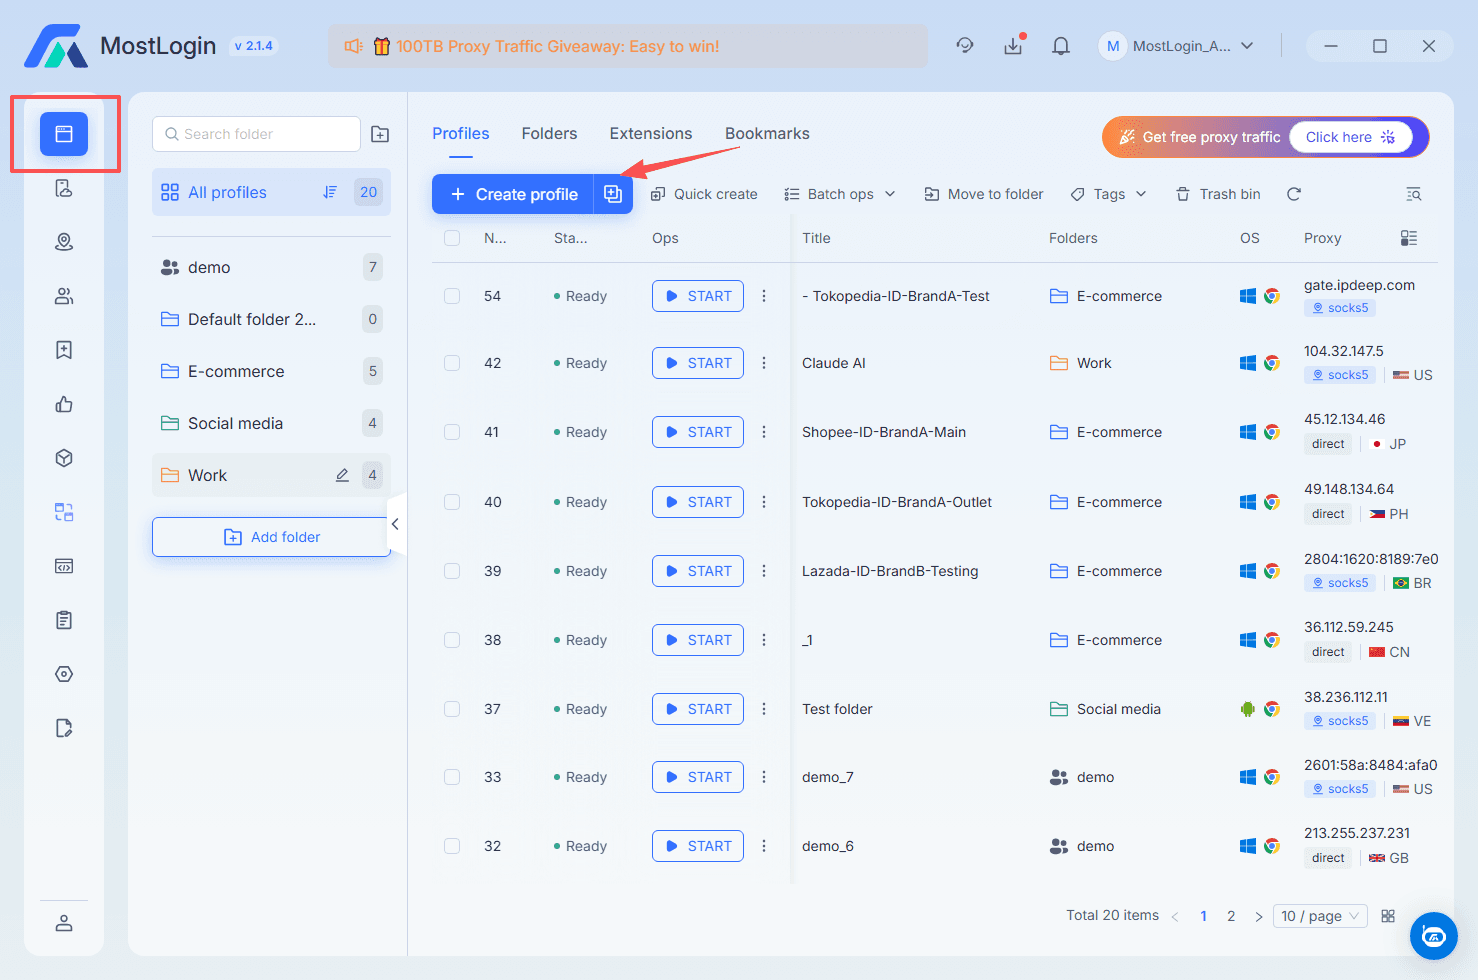Open the more options for demo_6
The height and width of the screenshot is (980, 1478).
764,846
